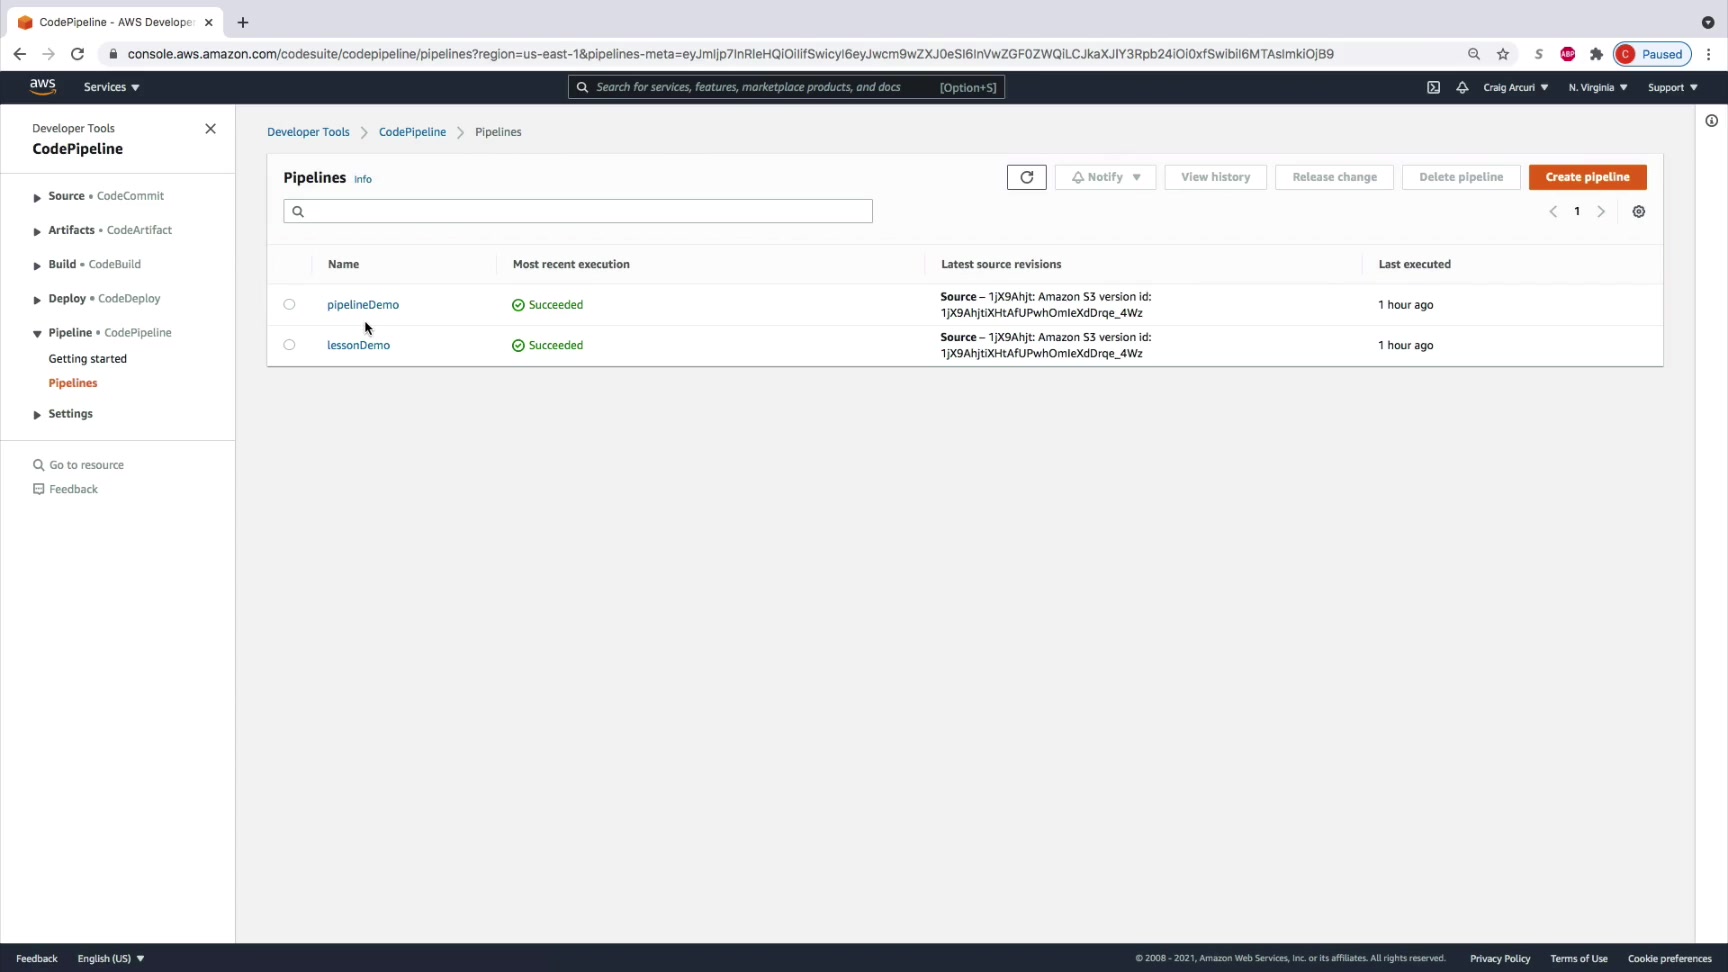This screenshot has height=972, width=1728.
Task: Open the English (US) language selector
Action: 111,958
